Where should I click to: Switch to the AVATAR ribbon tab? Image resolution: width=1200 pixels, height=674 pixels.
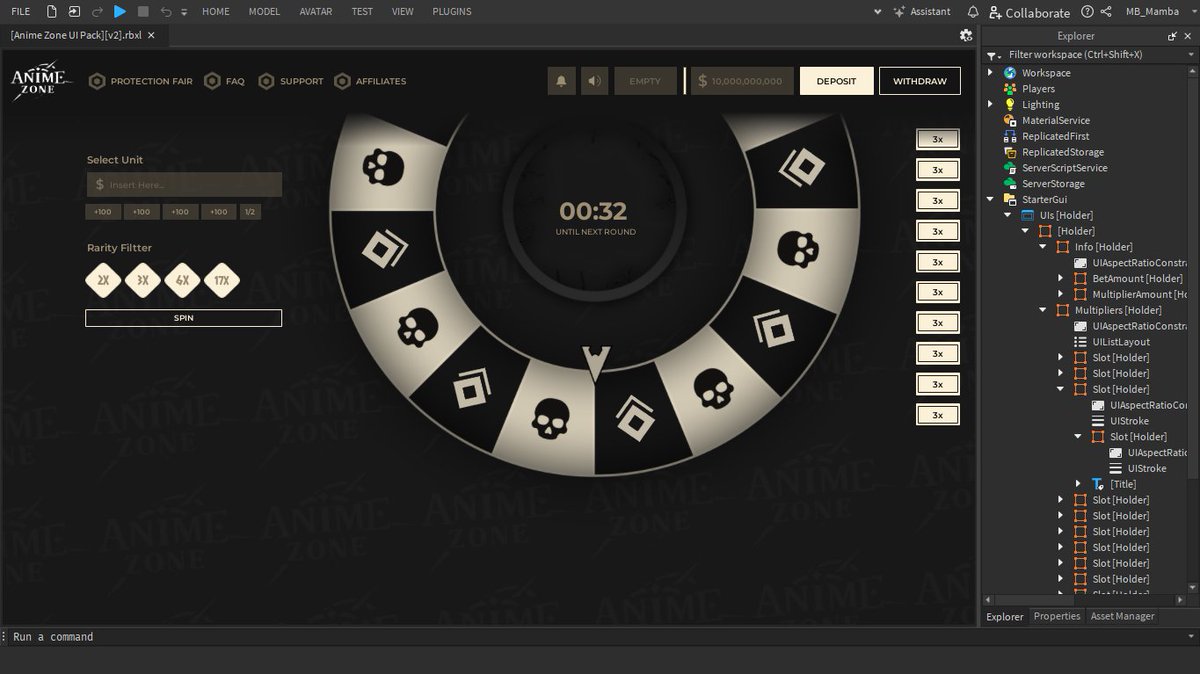[317, 12]
